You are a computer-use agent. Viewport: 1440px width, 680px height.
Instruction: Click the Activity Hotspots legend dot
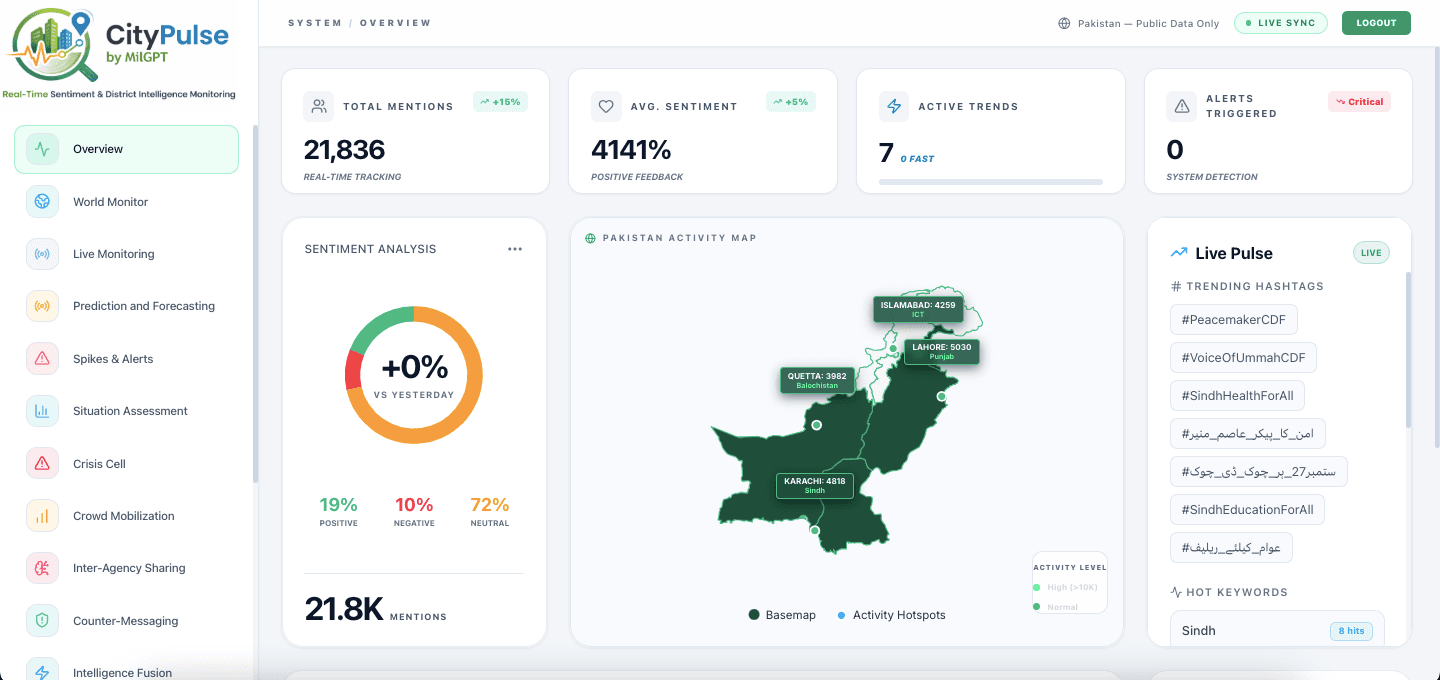point(841,615)
